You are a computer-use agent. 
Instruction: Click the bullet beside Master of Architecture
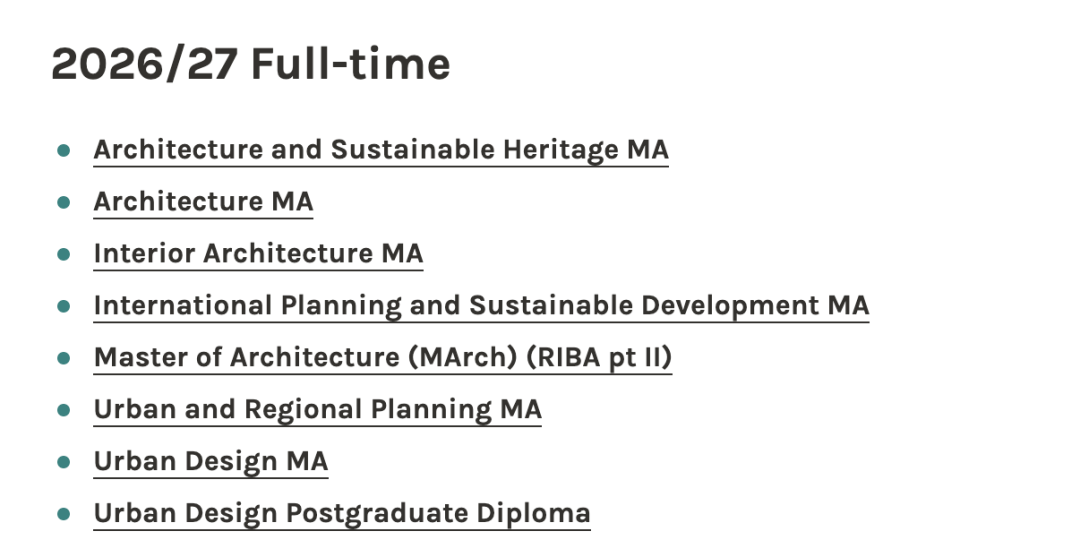pyautogui.click(x=64, y=358)
